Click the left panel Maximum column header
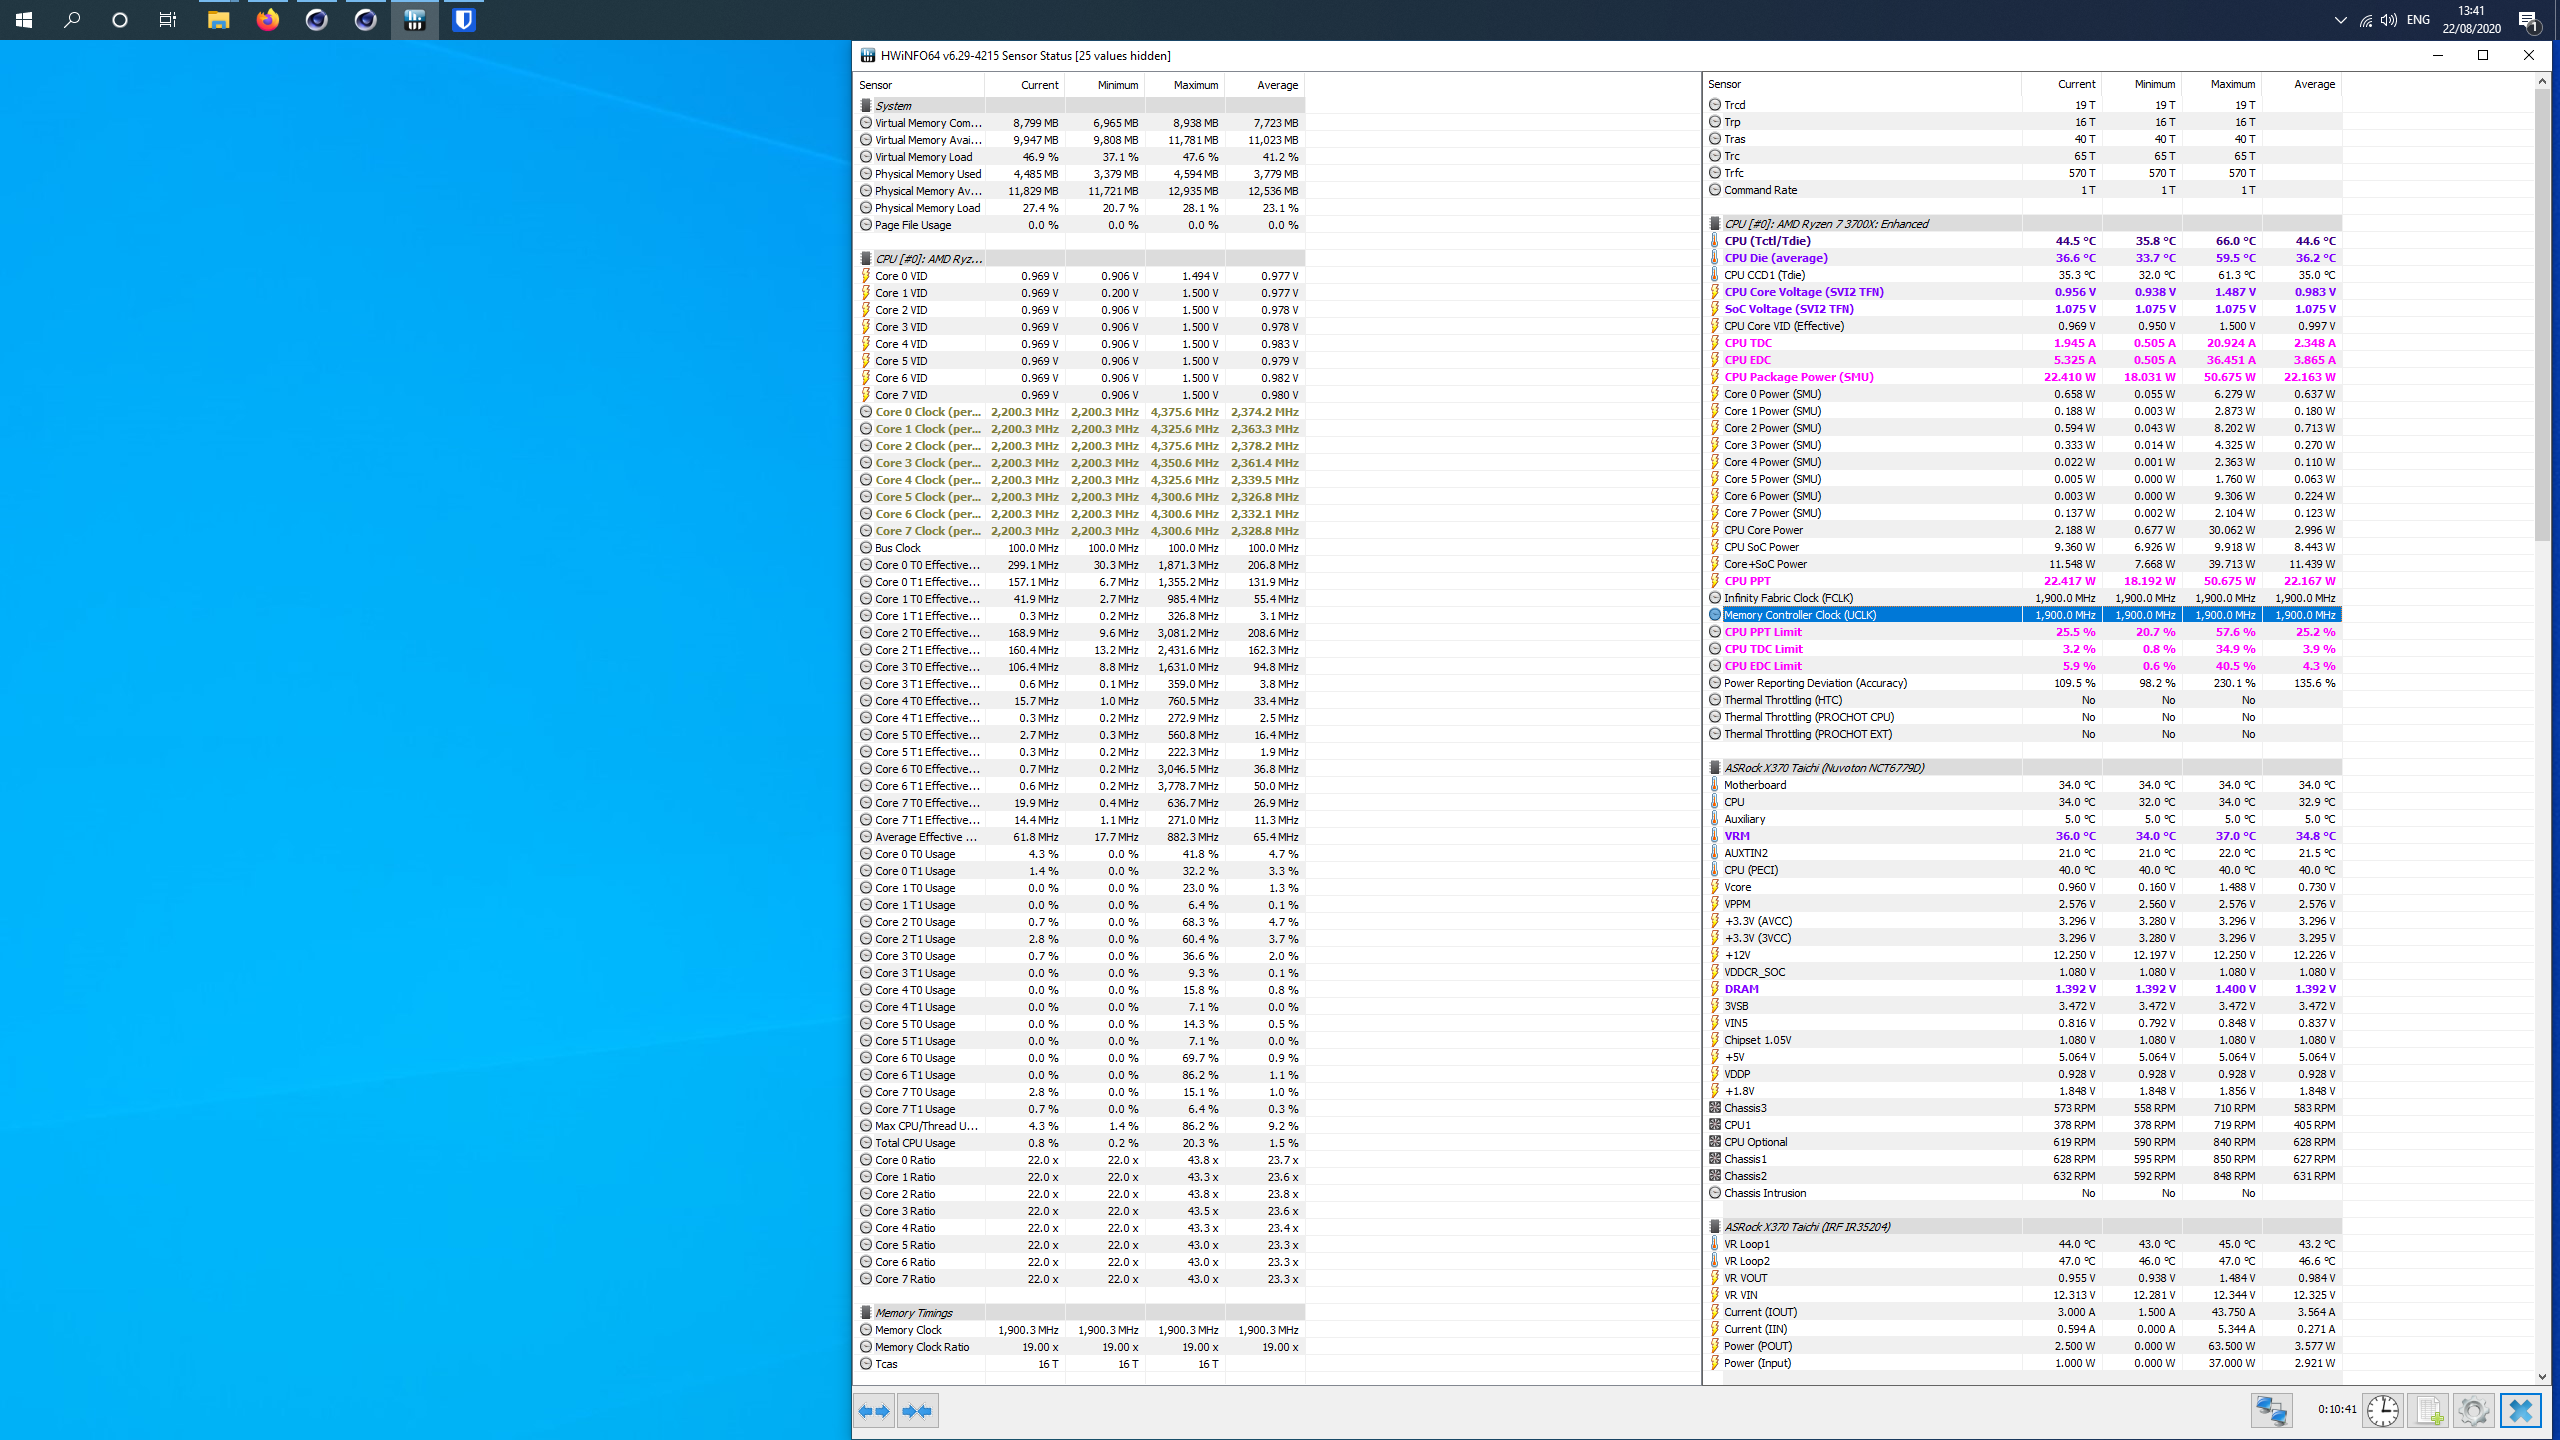This screenshot has width=2560, height=1440. click(1195, 85)
